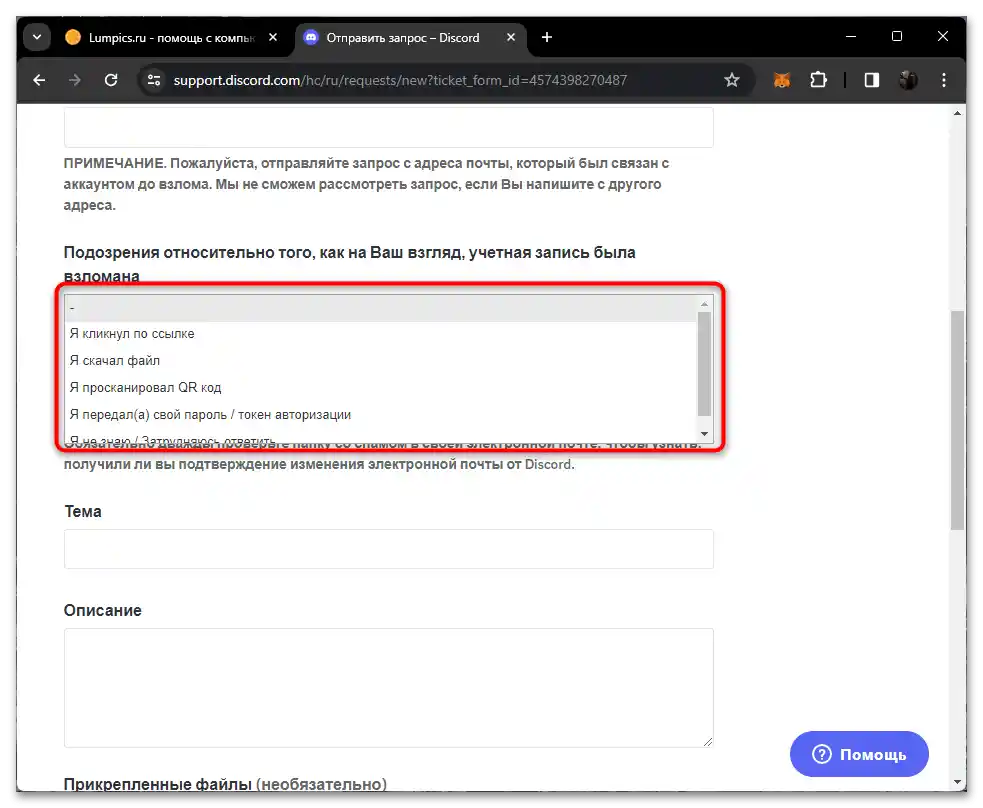The width and height of the screenshot is (983, 808).
Task: Reload the Discord support page
Action: [111, 80]
